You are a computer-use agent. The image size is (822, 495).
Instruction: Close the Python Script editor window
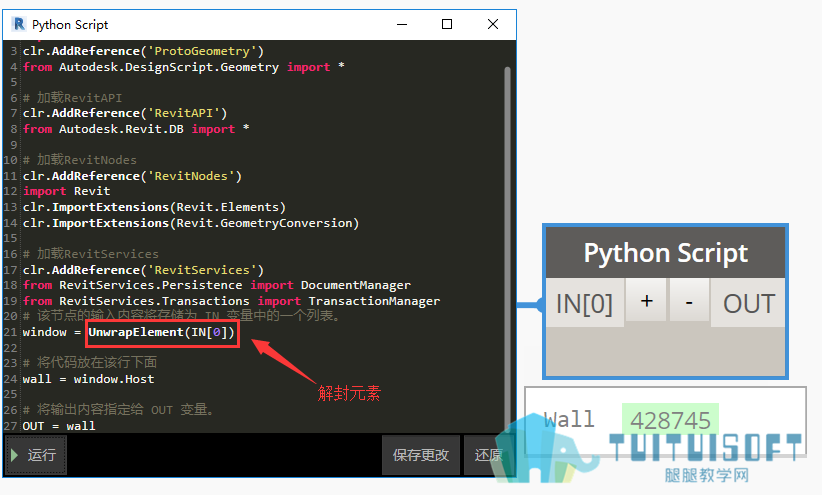coord(493,24)
